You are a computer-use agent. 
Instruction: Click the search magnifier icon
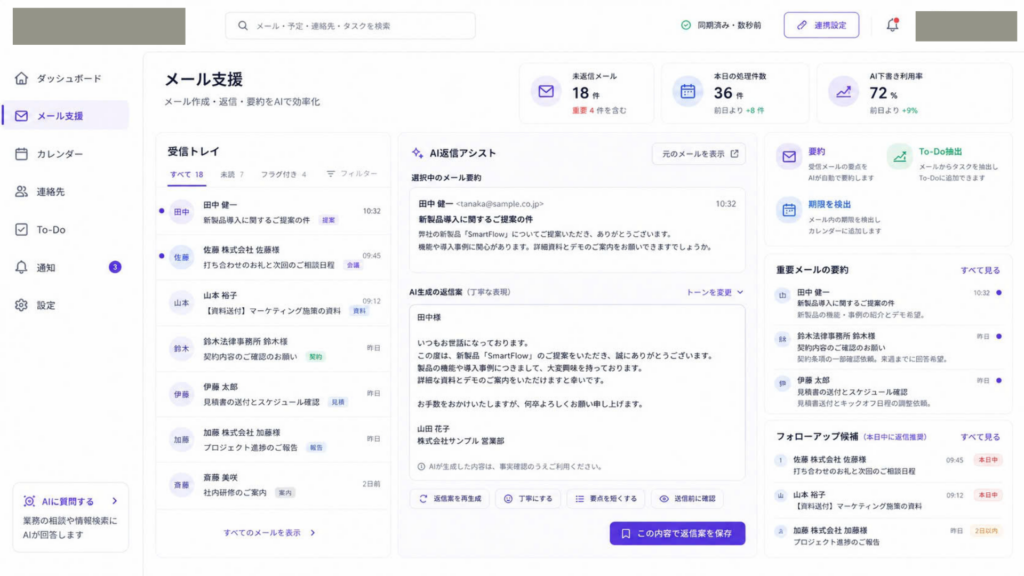click(243, 25)
